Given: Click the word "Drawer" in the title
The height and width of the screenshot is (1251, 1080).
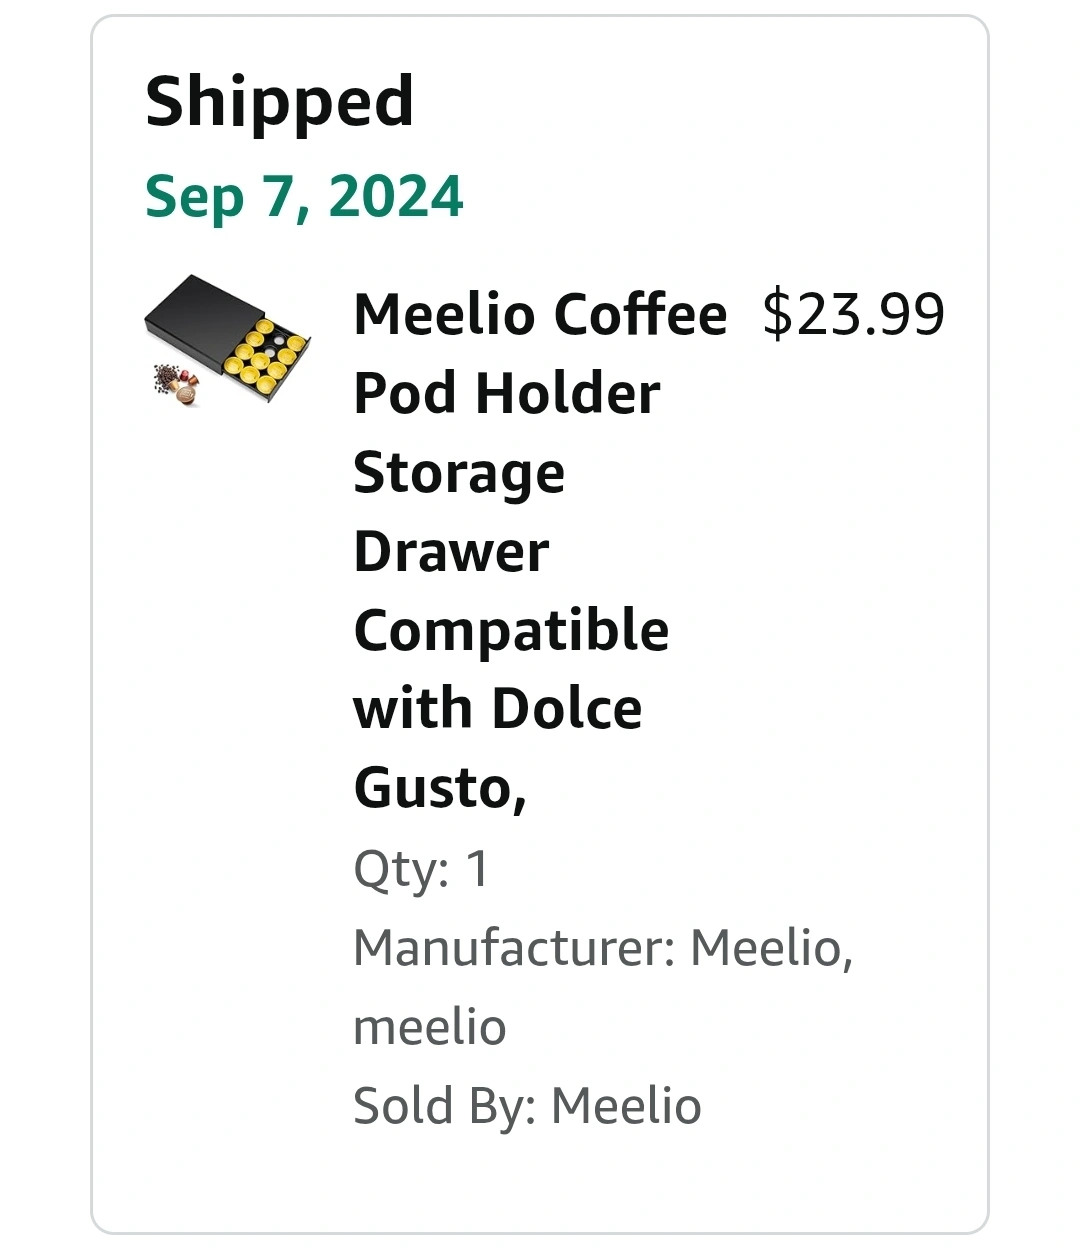Looking at the screenshot, I should point(452,551).
